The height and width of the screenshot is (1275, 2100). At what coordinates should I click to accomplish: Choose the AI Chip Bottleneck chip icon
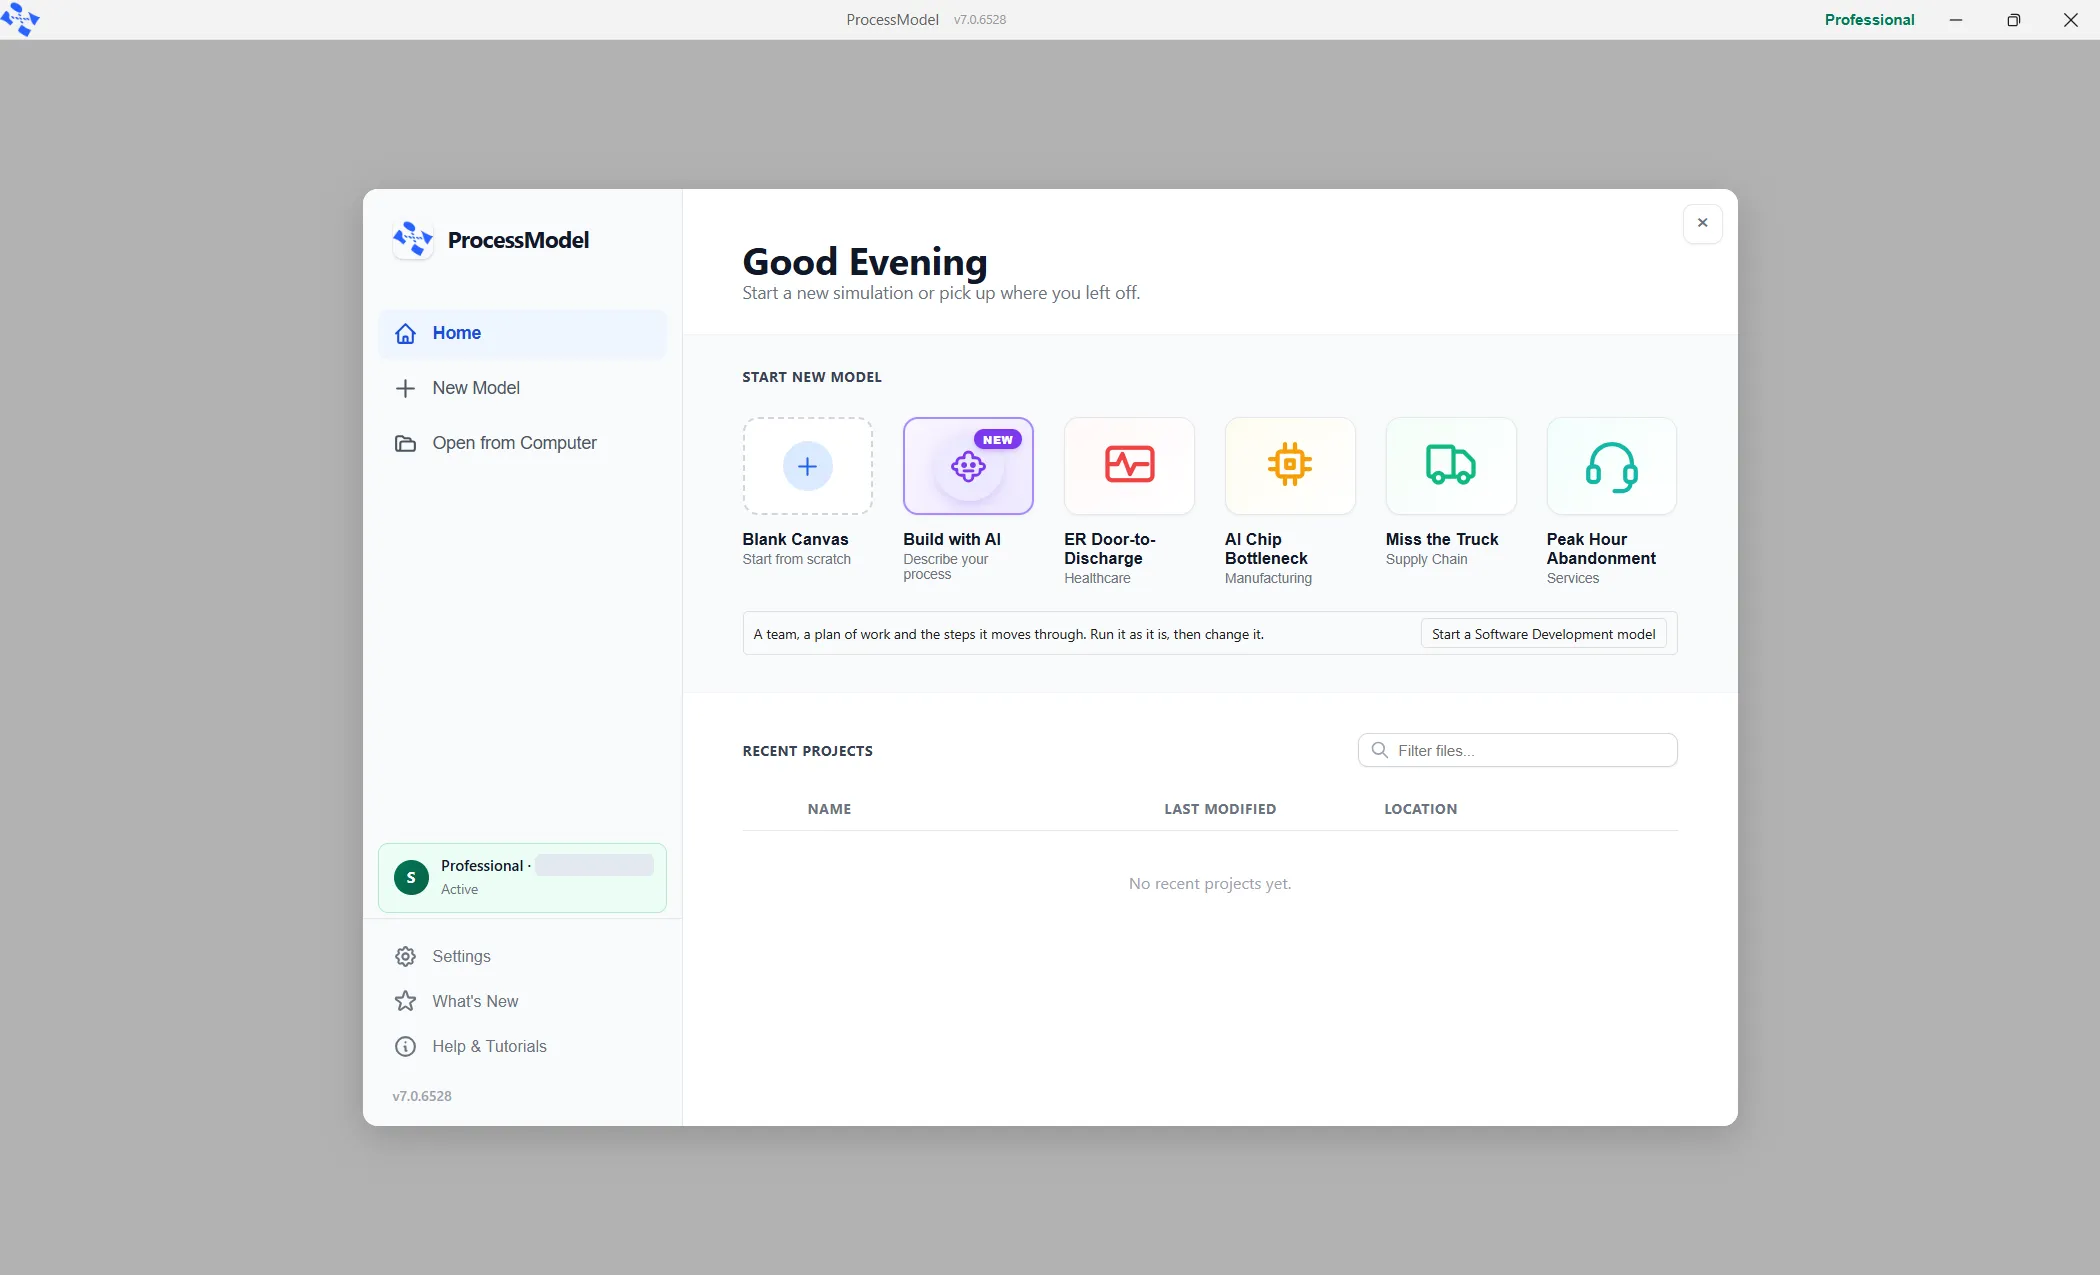pyautogui.click(x=1290, y=465)
